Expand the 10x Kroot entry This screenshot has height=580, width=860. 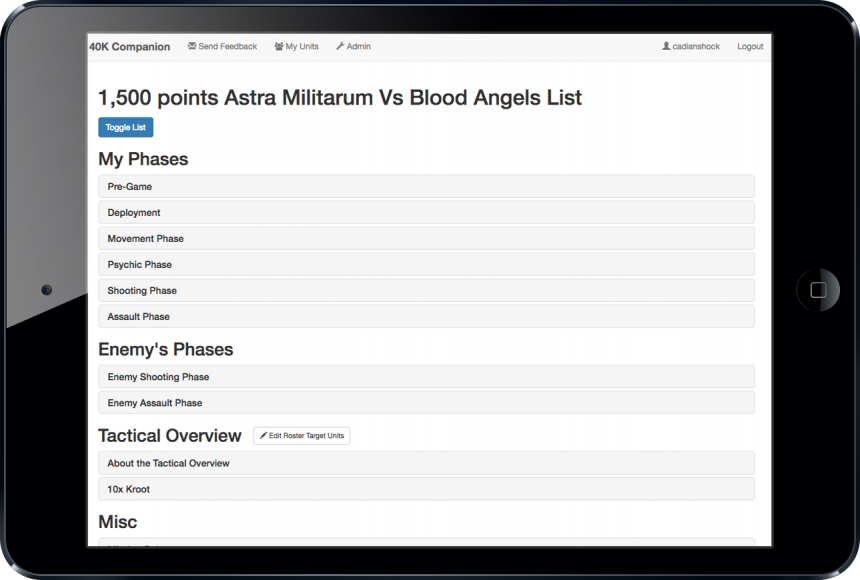pos(426,489)
